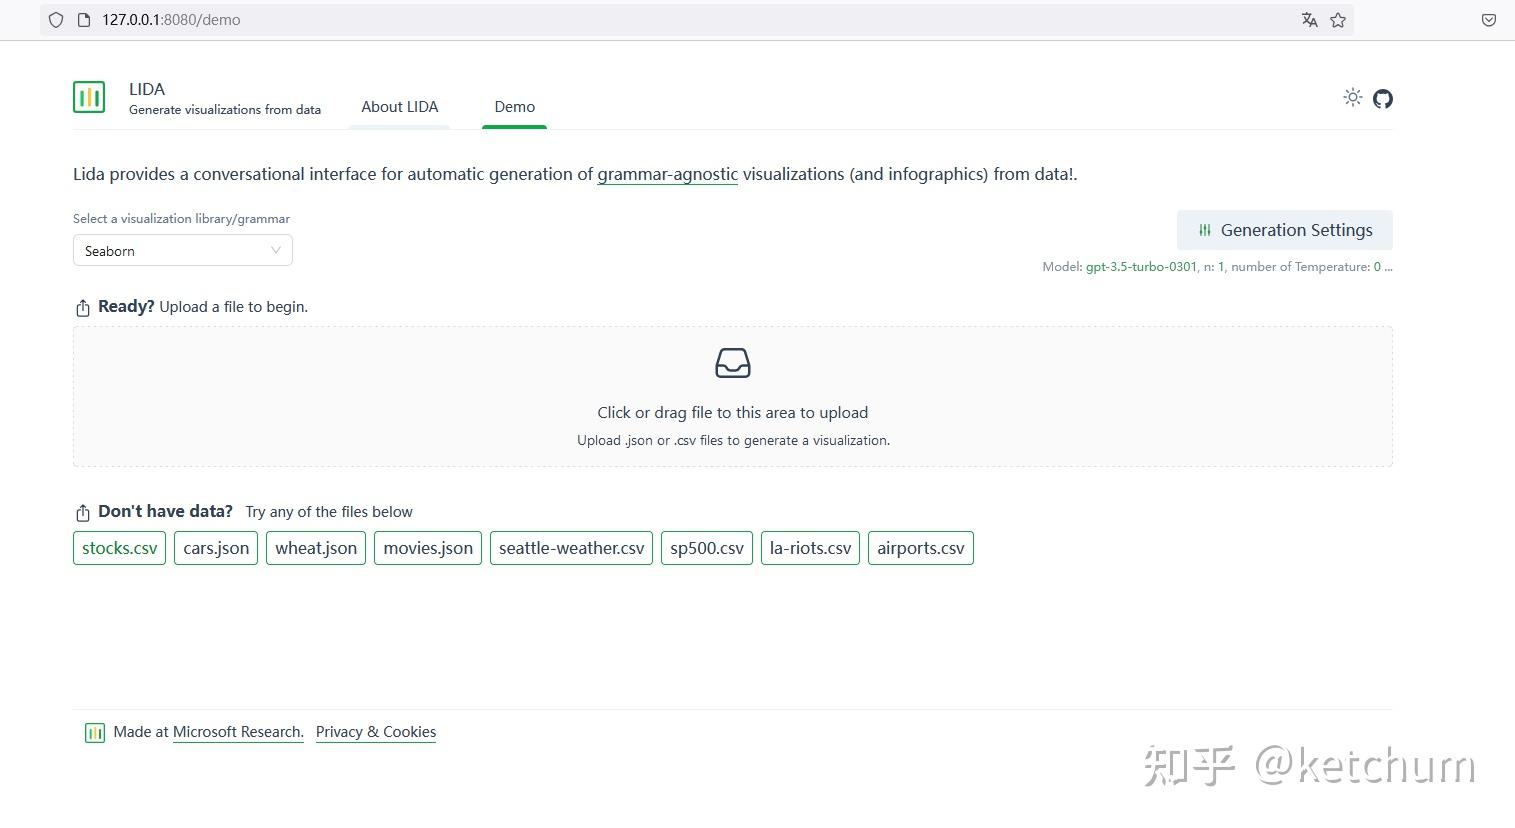Click the browser translate page icon
The height and width of the screenshot is (828, 1515).
(1310, 20)
